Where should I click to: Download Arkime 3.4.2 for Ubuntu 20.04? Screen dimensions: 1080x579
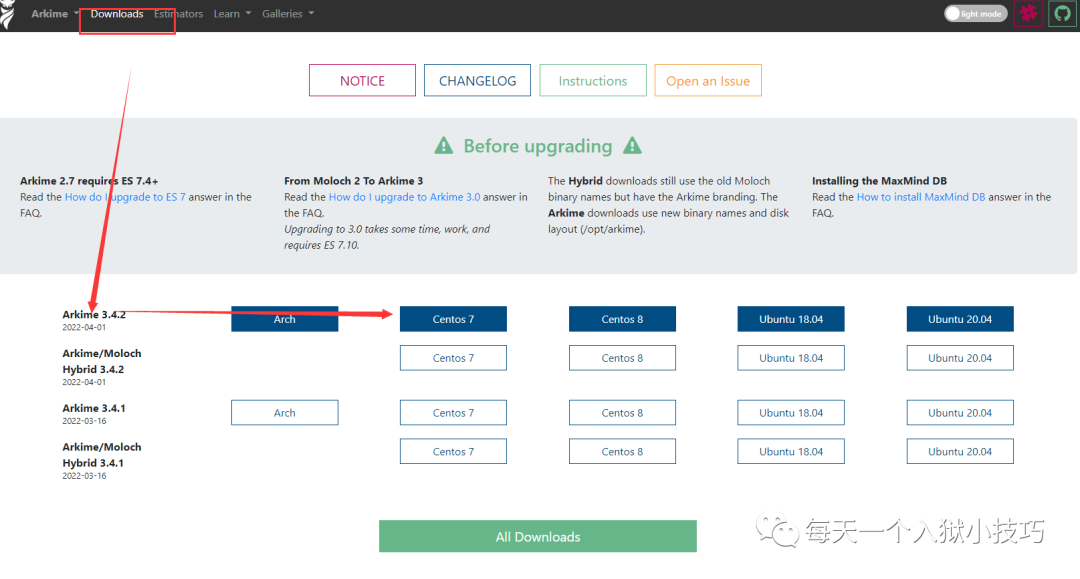[960, 319]
